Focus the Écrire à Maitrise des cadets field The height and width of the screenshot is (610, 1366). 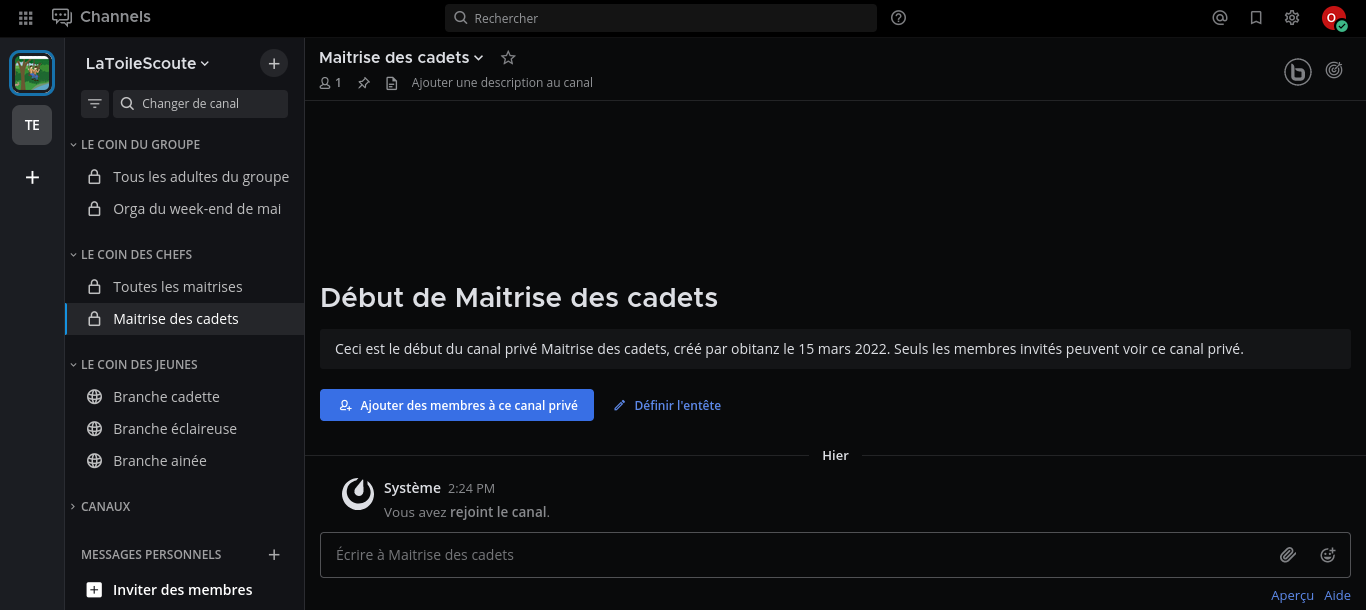click(x=790, y=555)
